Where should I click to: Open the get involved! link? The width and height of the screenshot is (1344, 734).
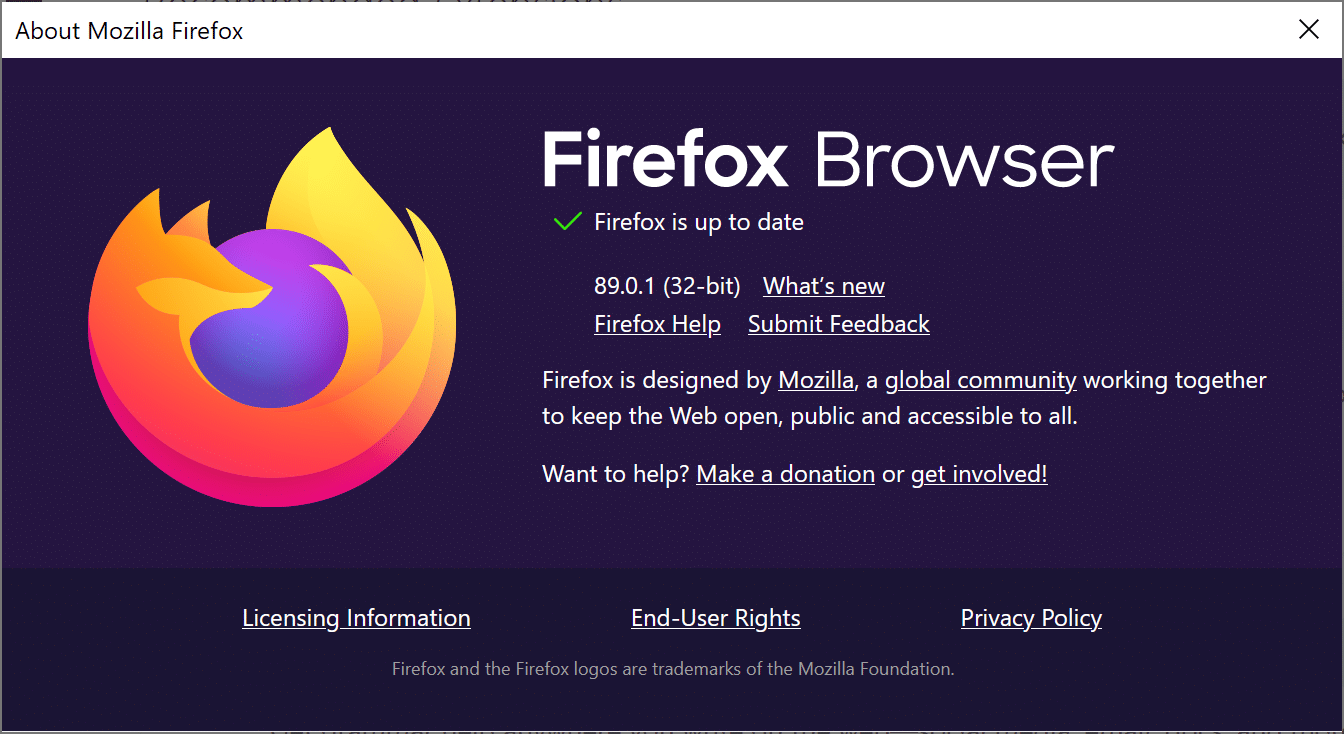click(978, 473)
